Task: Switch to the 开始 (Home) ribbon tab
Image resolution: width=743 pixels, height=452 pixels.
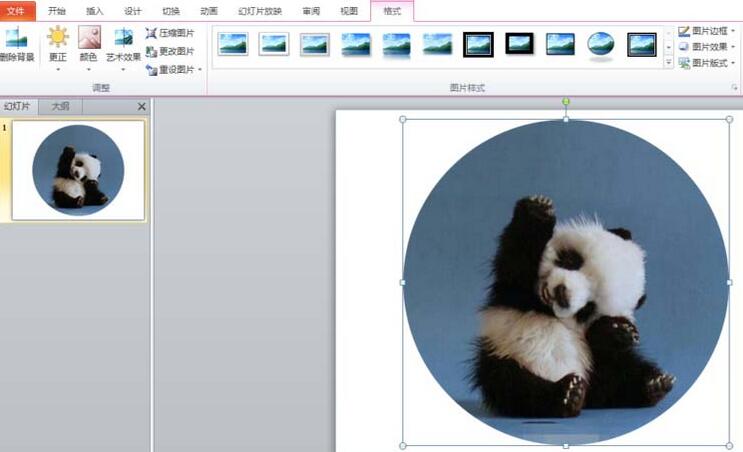Action: click(57, 11)
